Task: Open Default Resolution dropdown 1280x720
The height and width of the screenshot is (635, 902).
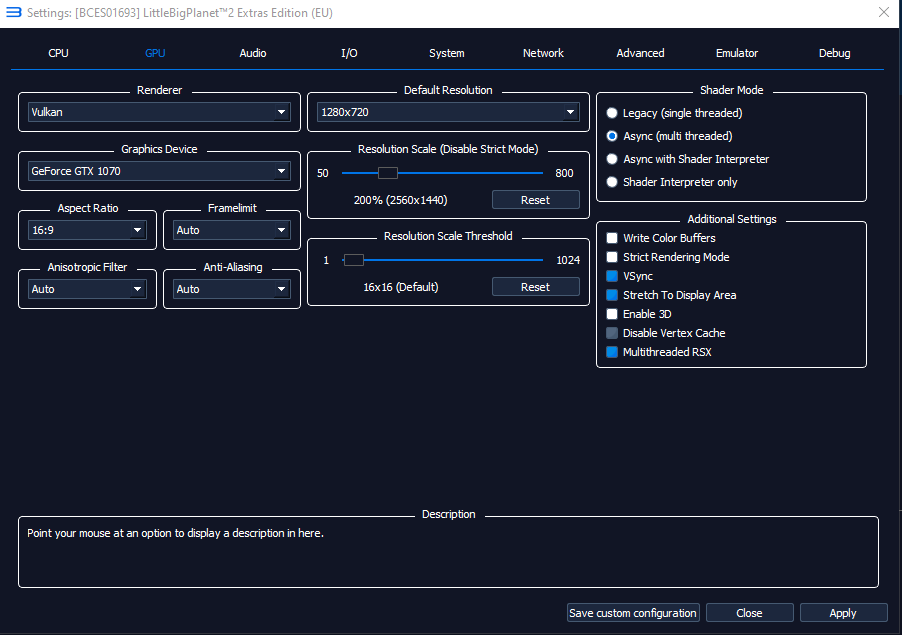Action: [x=448, y=112]
